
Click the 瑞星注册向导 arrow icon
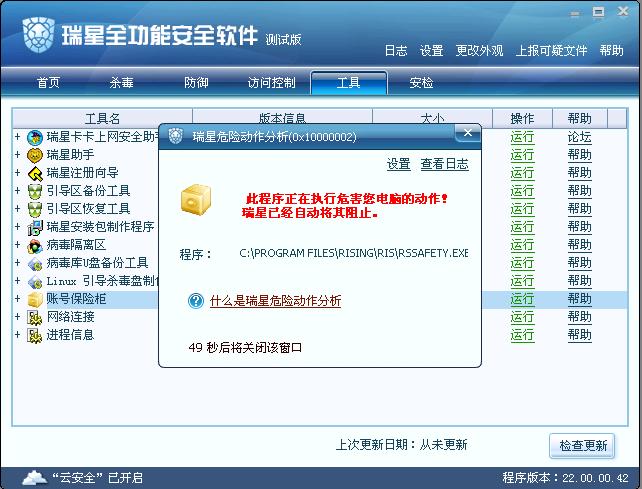(x=35, y=173)
